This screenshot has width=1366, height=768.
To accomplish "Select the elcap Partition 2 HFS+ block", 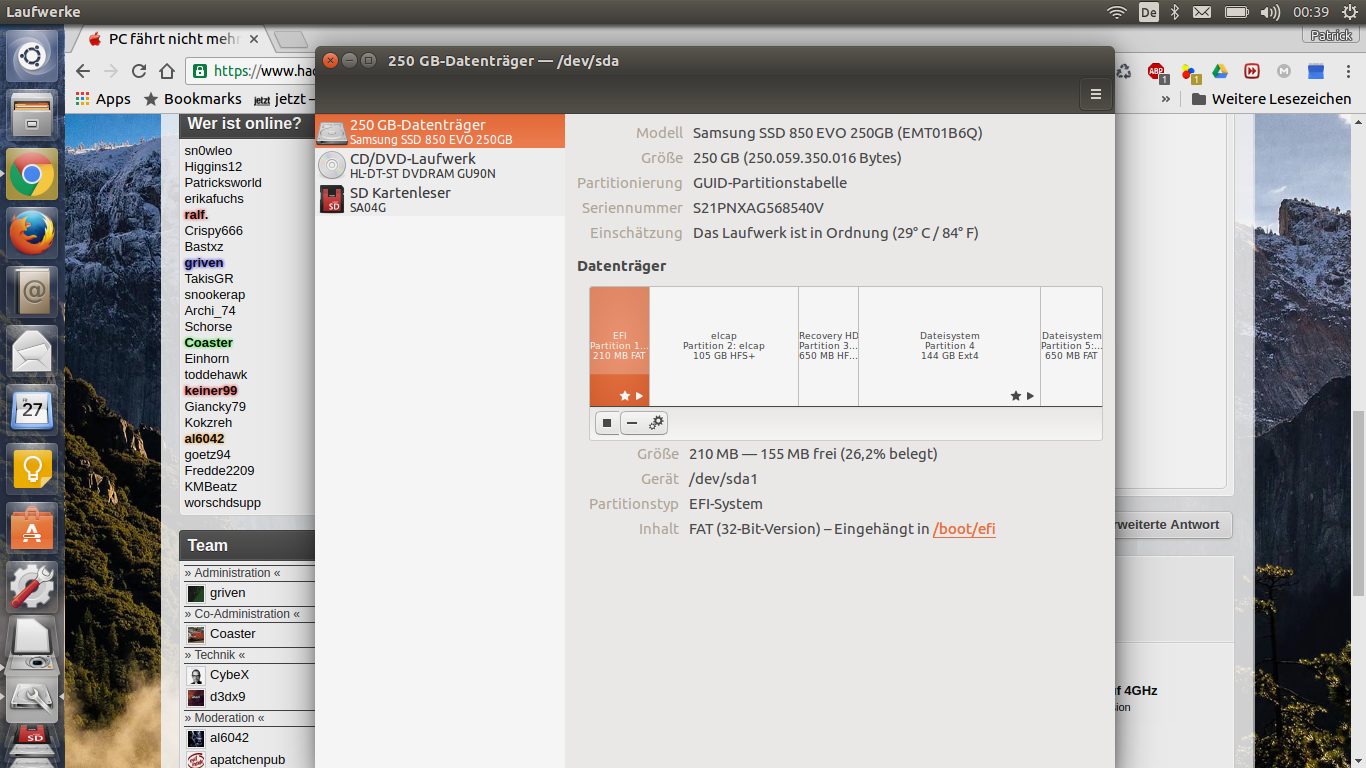I will 724,346.
